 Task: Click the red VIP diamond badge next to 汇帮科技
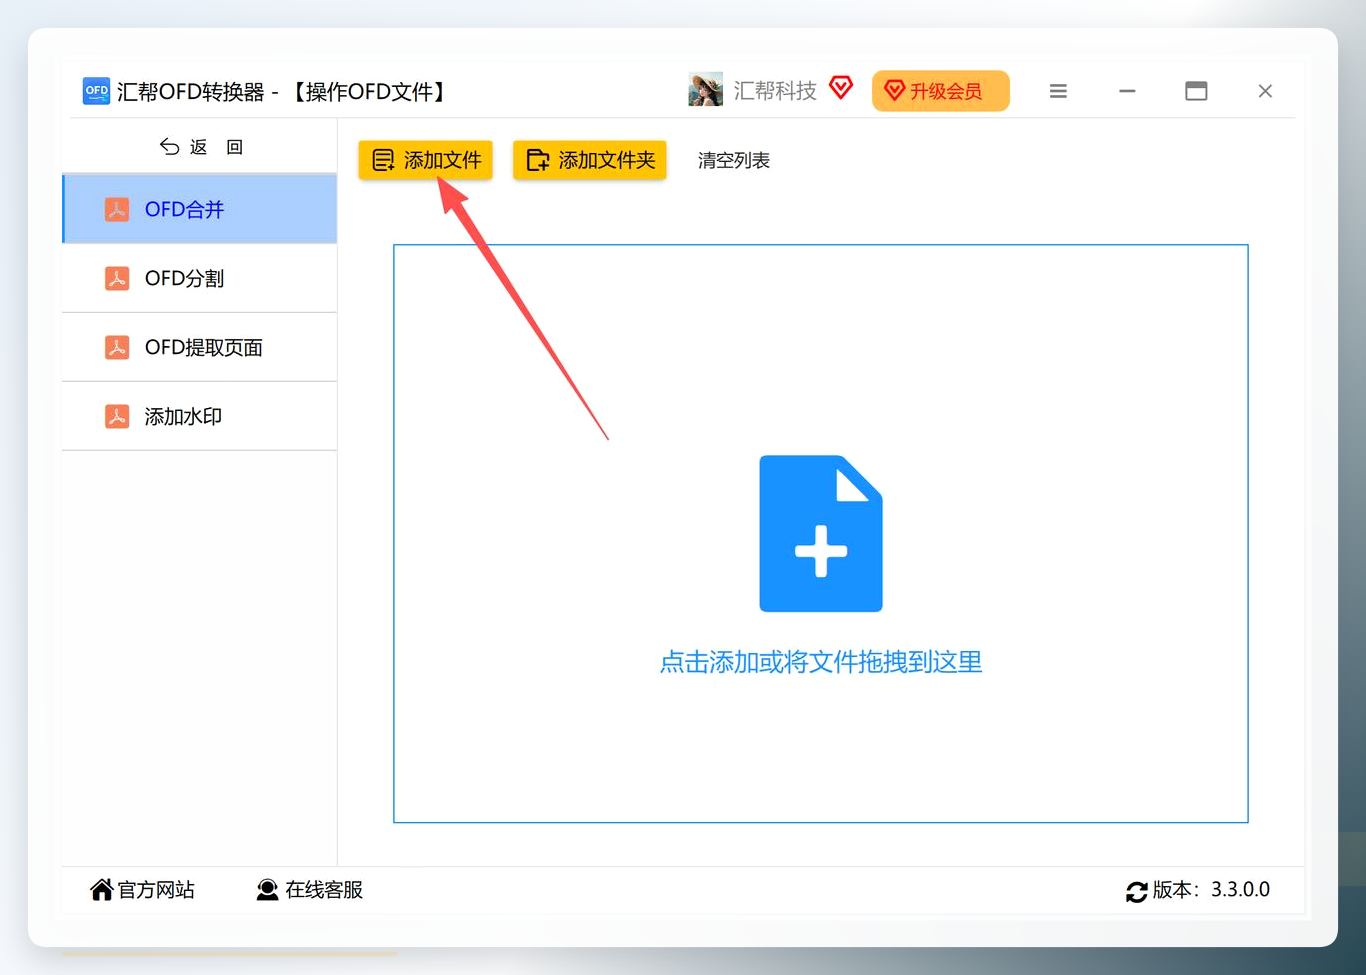click(x=841, y=88)
